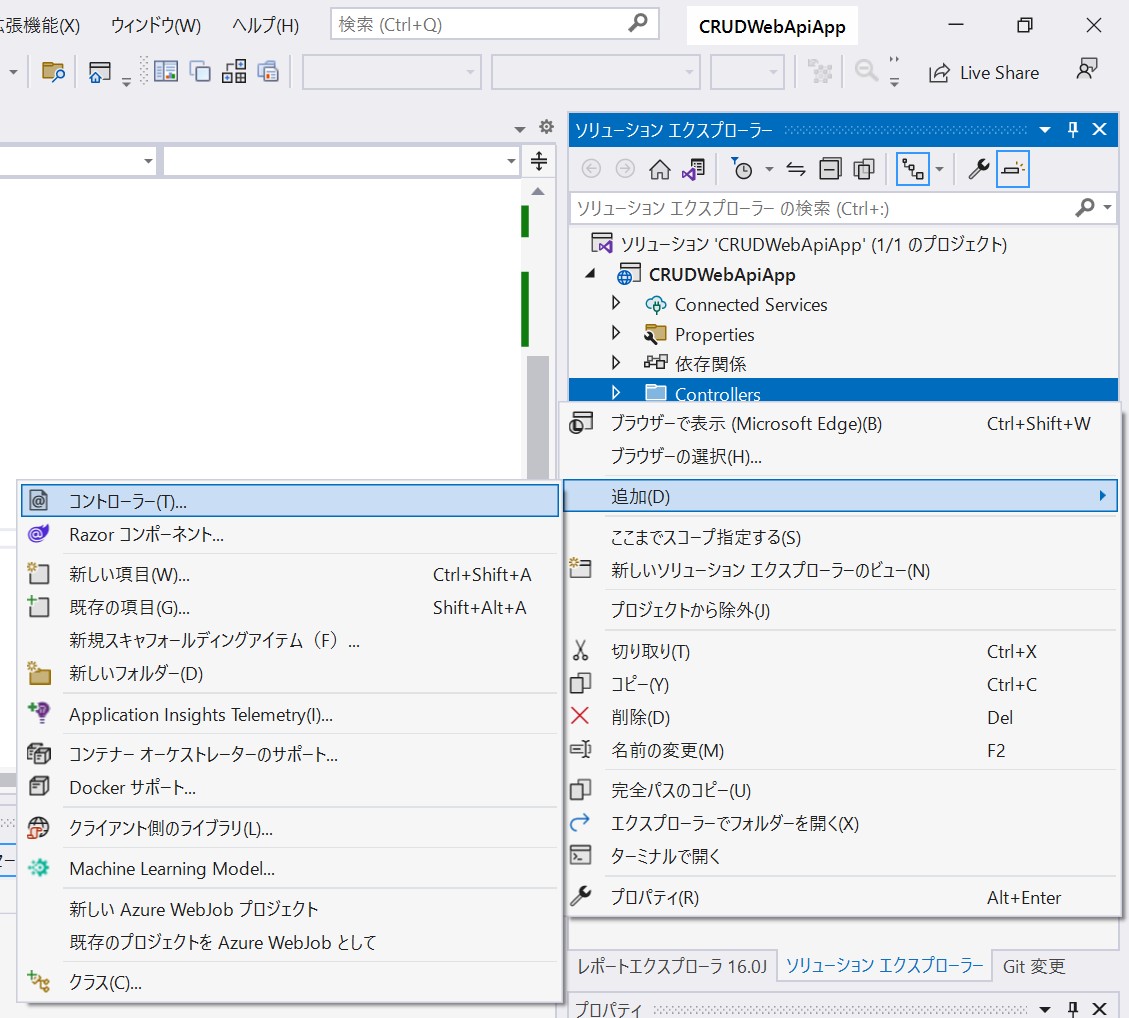Select Application Insights Telemetry(I)... entry
The image size is (1129, 1018).
click(x=289, y=715)
